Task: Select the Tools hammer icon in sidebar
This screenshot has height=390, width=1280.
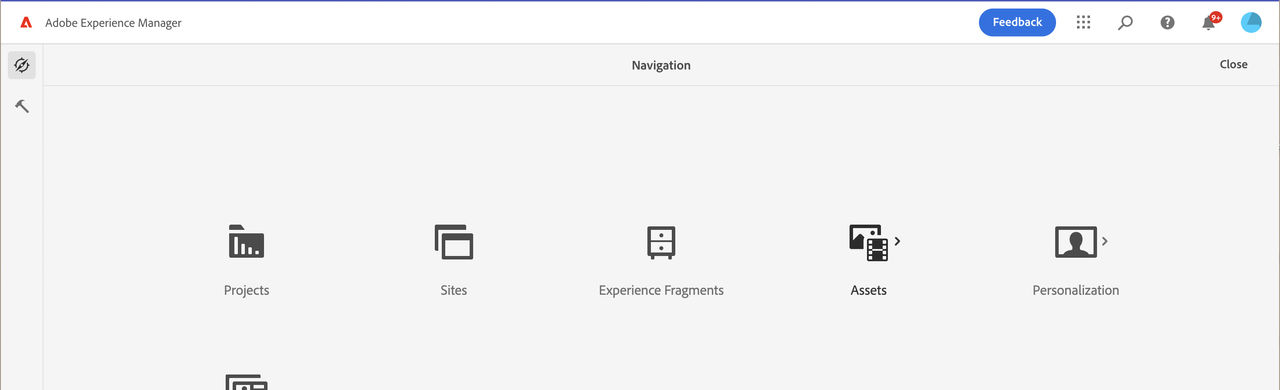Action: pyautogui.click(x=22, y=106)
